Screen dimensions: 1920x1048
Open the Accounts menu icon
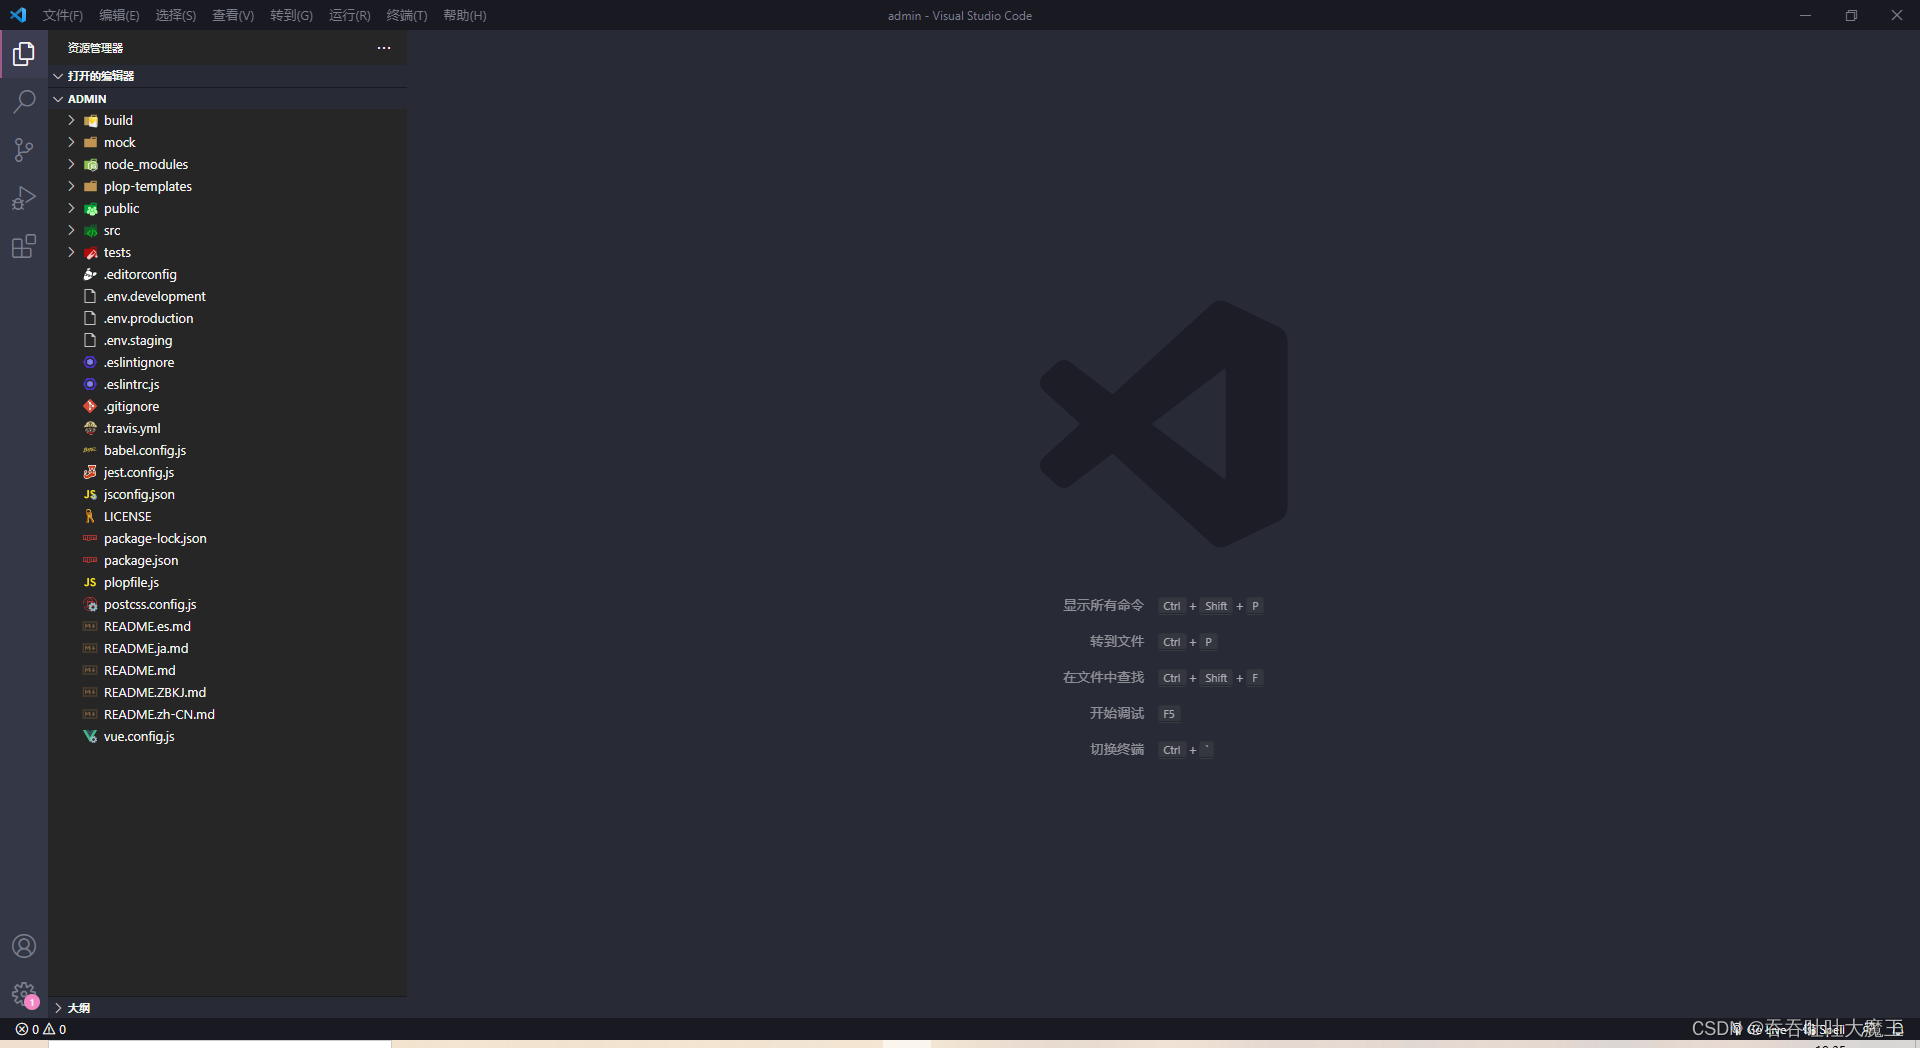click(x=24, y=946)
